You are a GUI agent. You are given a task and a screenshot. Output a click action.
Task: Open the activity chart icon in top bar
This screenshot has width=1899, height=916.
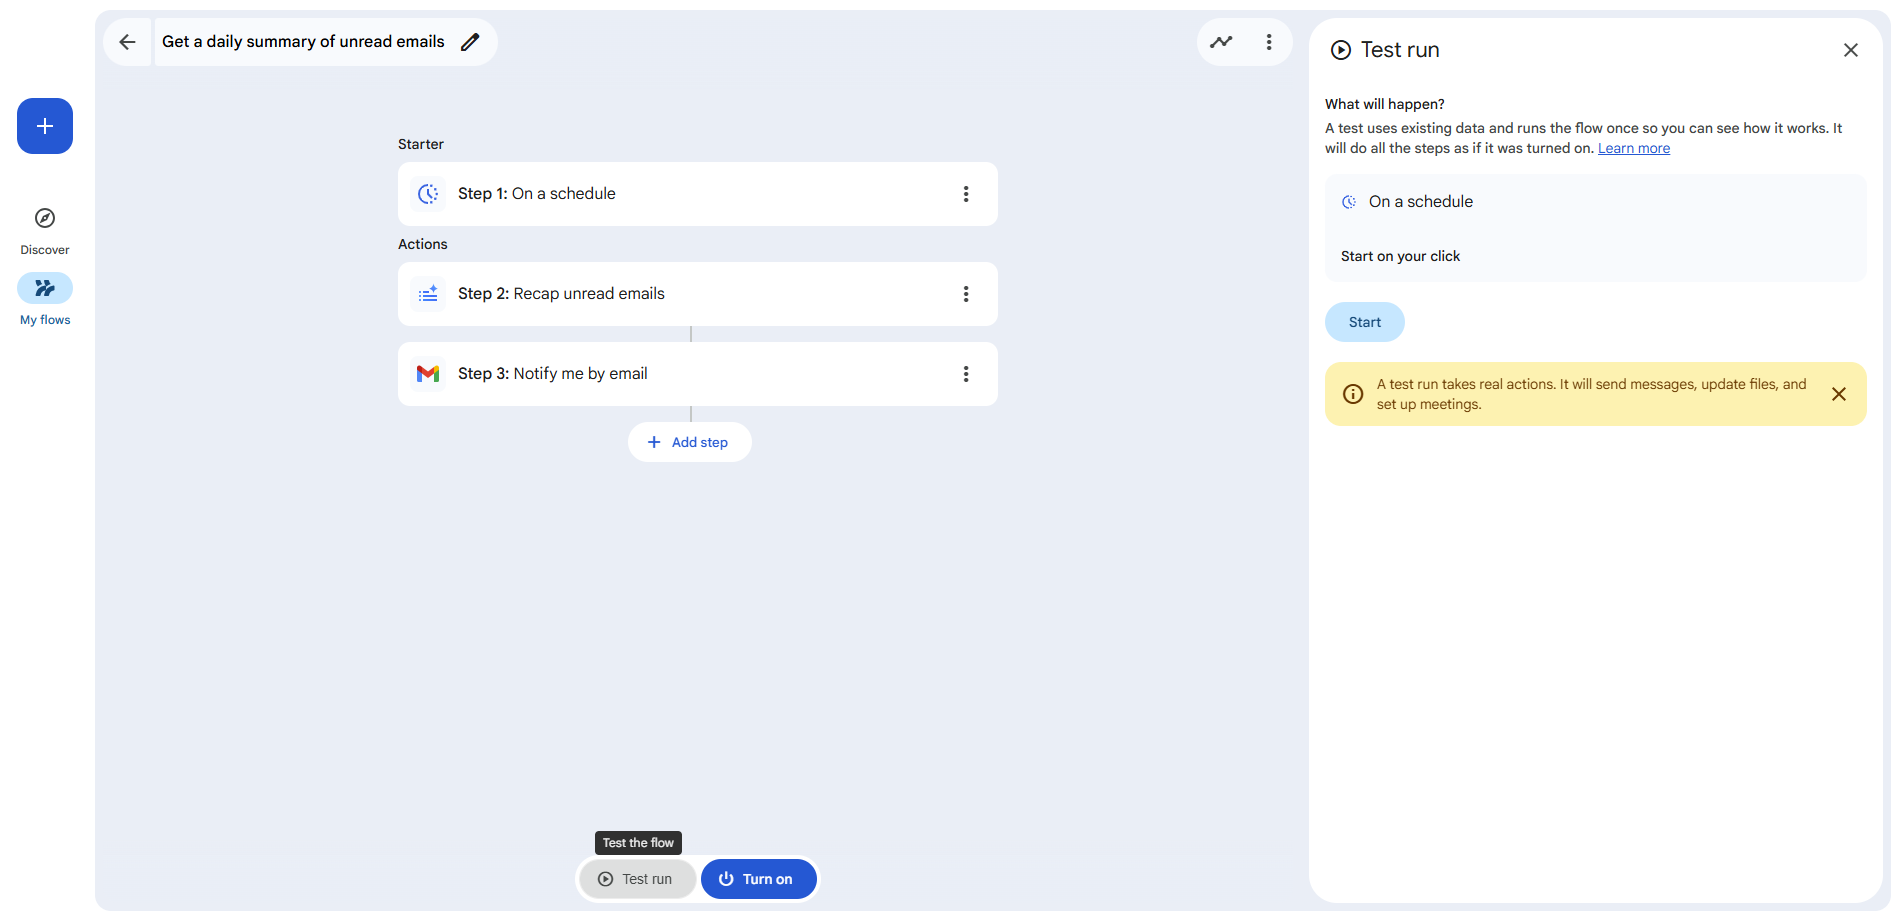[x=1221, y=42]
